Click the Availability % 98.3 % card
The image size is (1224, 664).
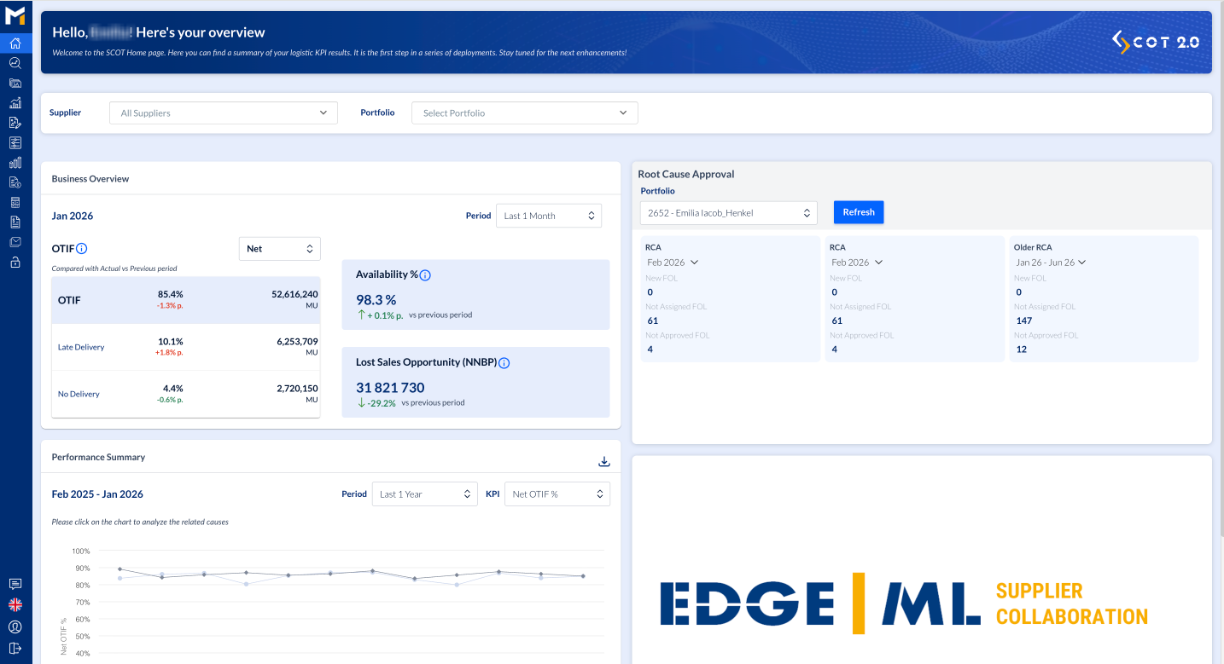point(476,294)
